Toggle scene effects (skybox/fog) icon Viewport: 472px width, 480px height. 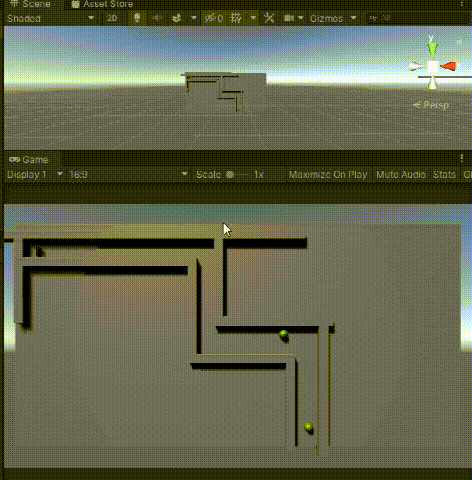point(177,18)
